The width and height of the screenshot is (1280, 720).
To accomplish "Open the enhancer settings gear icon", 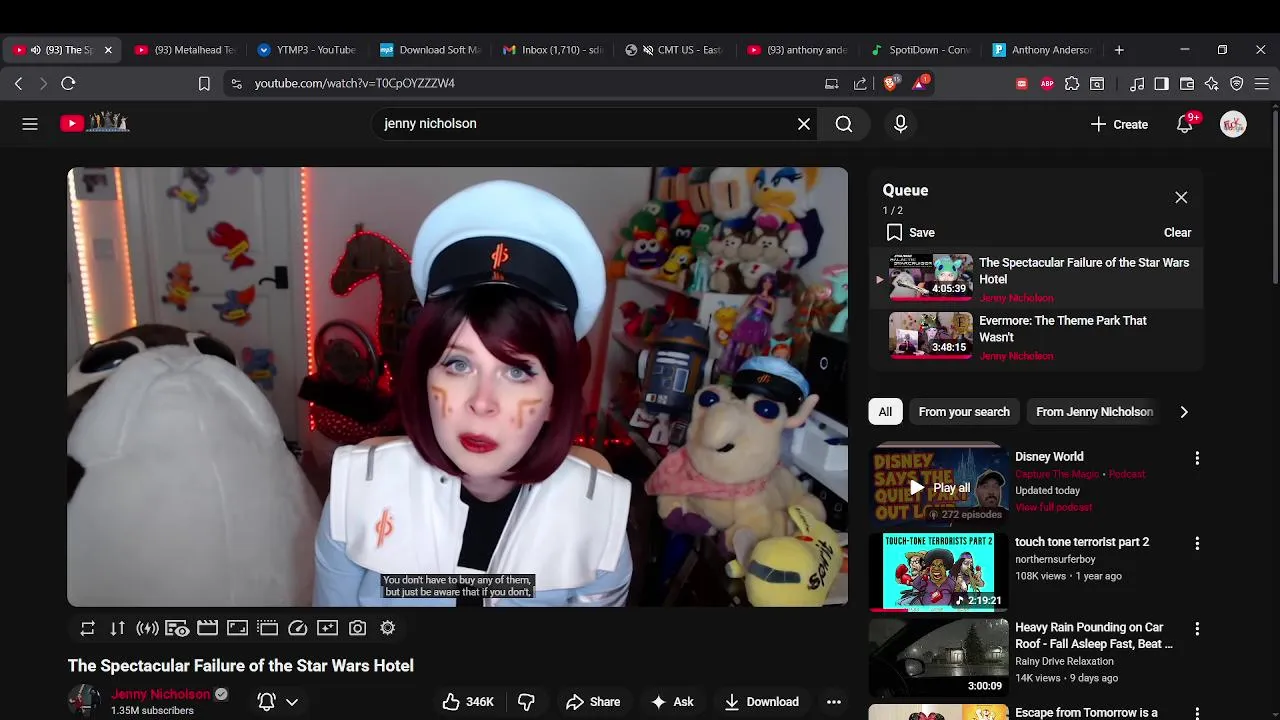I will (x=388, y=628).
